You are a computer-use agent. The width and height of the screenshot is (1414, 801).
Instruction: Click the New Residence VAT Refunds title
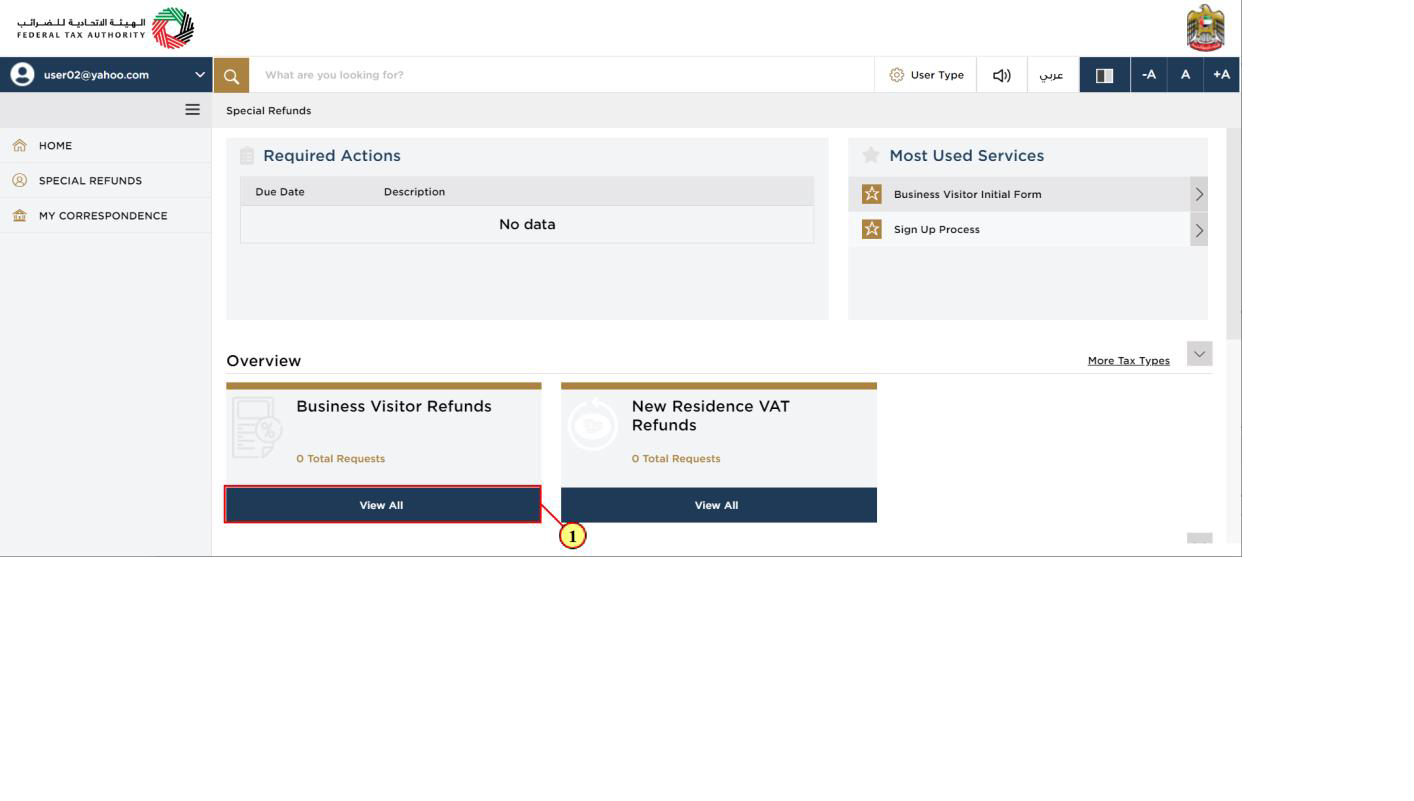click(x=710, y=415)
